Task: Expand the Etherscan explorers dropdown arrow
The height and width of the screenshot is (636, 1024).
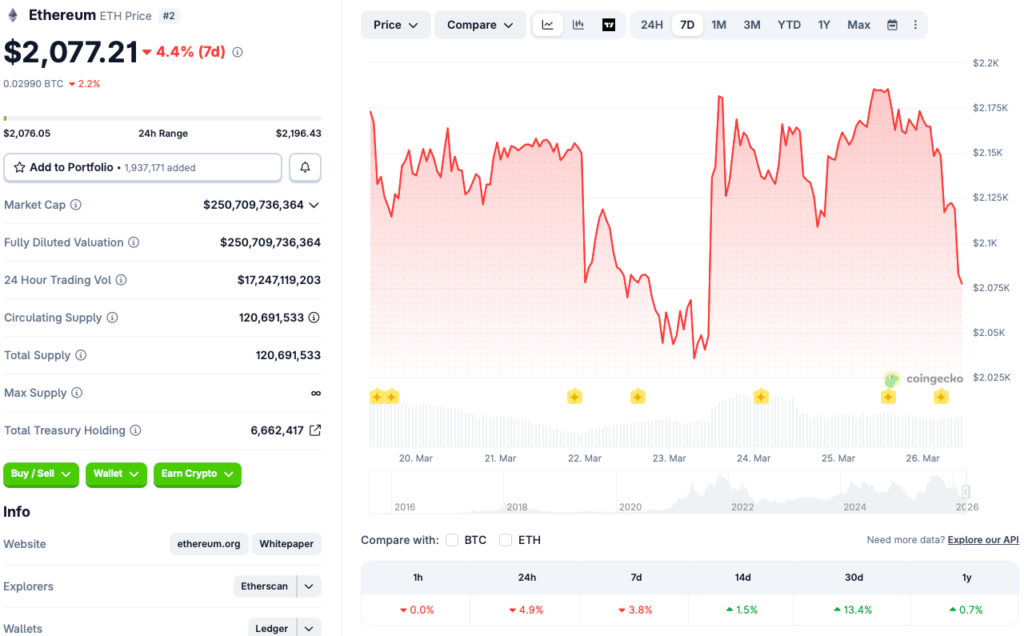Action: coord(309,586)
